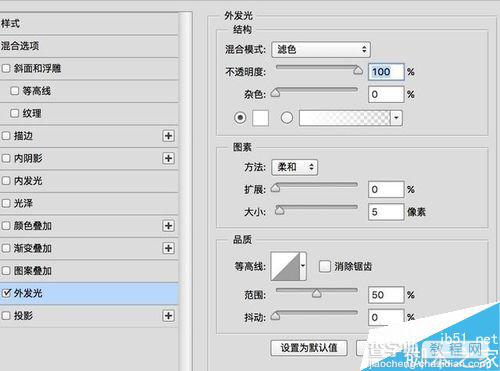Enable Anti-aliased (消除锯齿) checkbox
500x371 pixels.
point(324,266)
